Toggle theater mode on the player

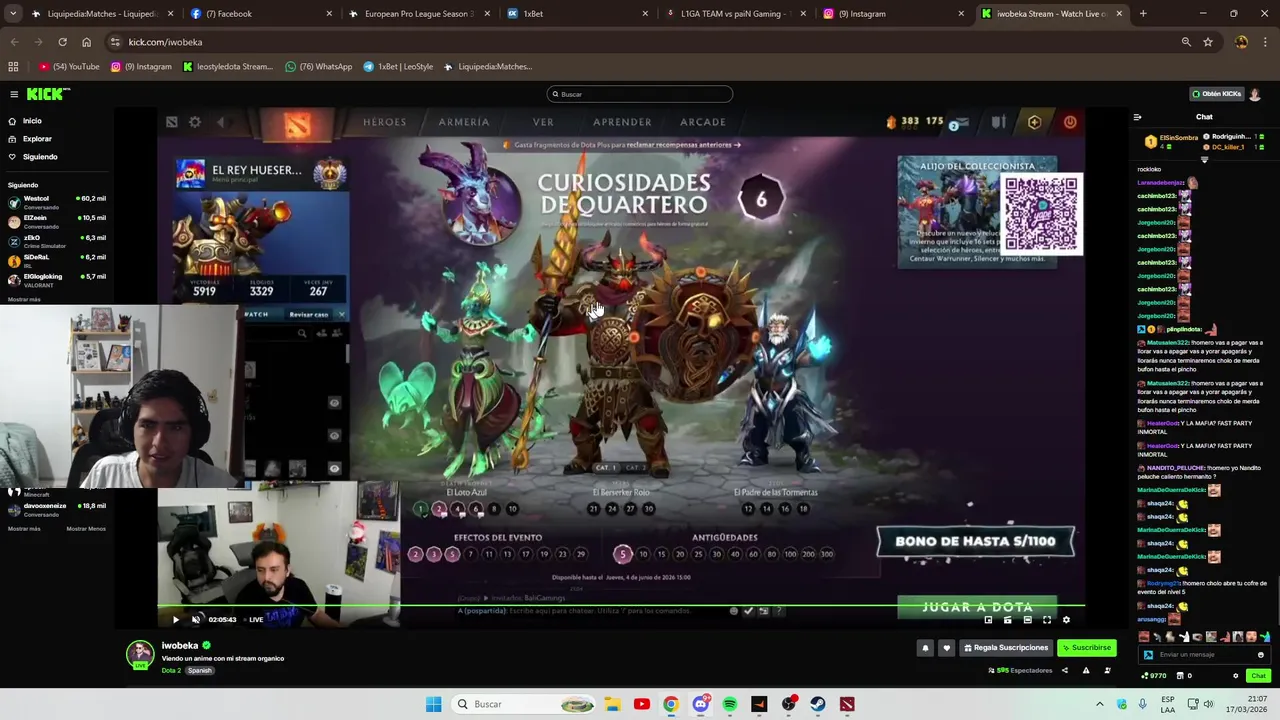point(1027,620)
